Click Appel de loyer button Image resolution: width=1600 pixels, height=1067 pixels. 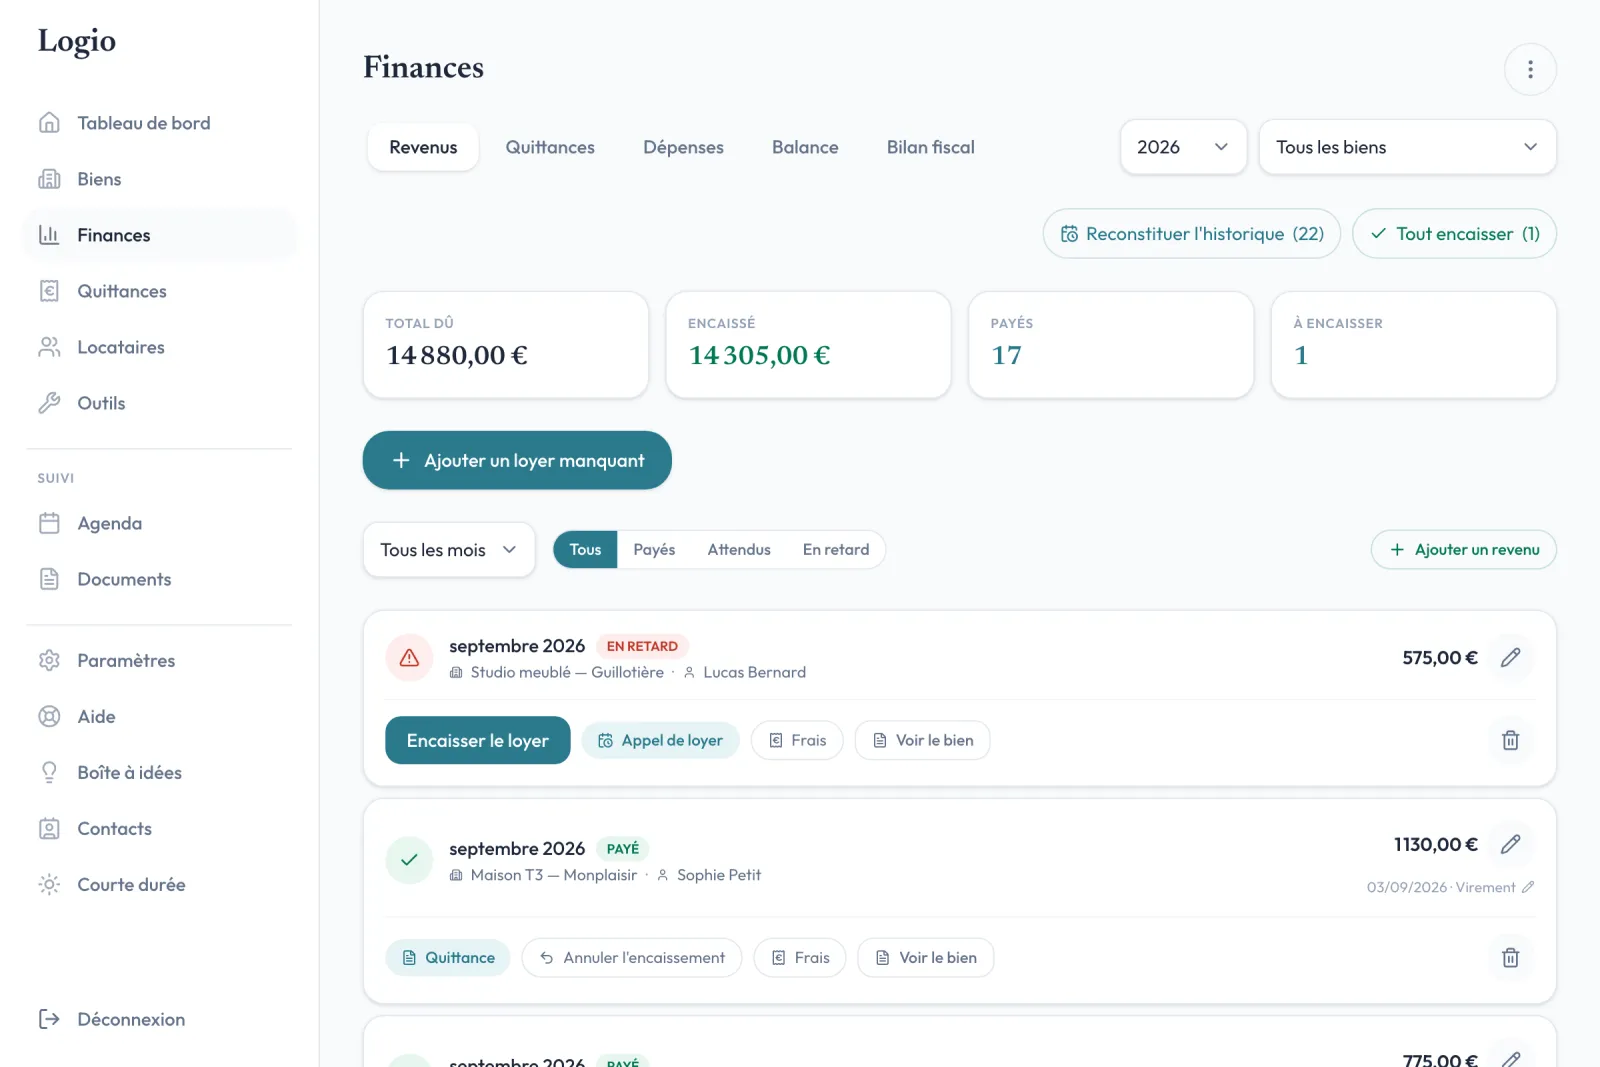pos(660,740)
